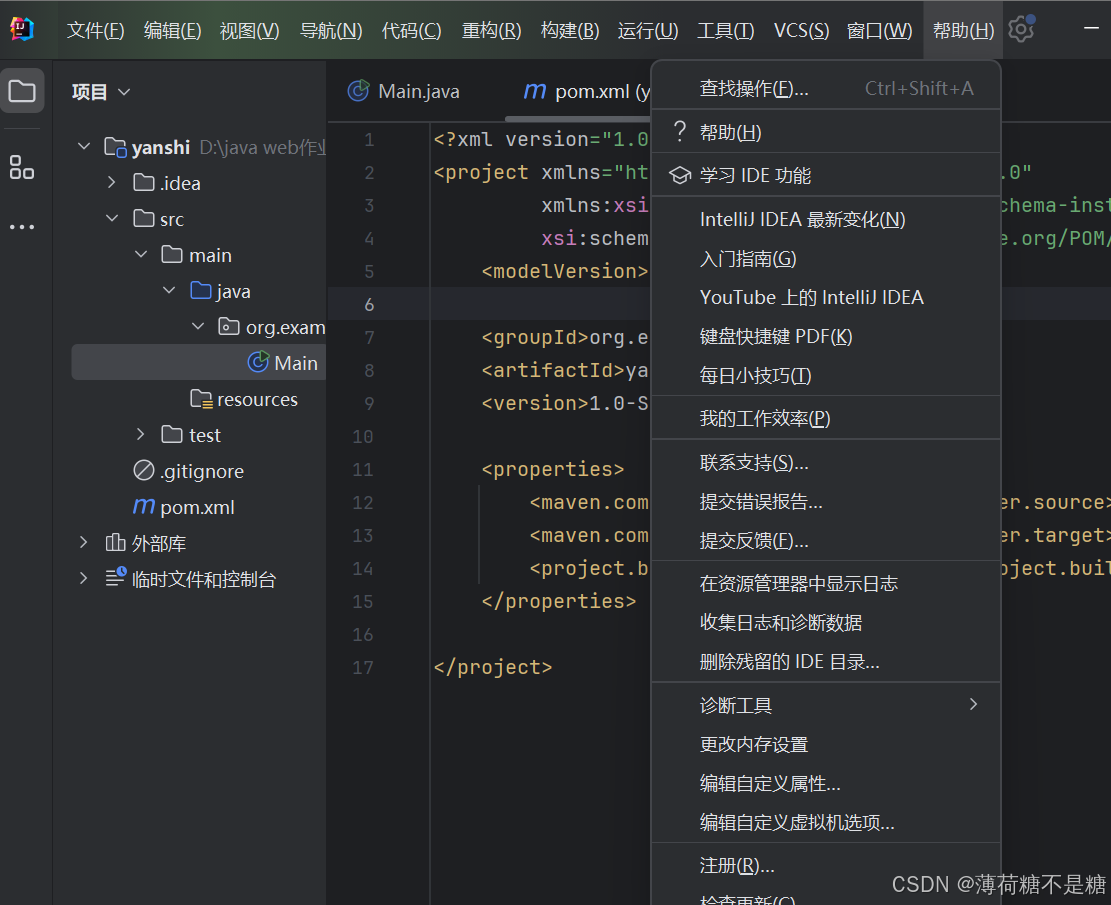Collapse the src folder node

[x=112, y=218]
